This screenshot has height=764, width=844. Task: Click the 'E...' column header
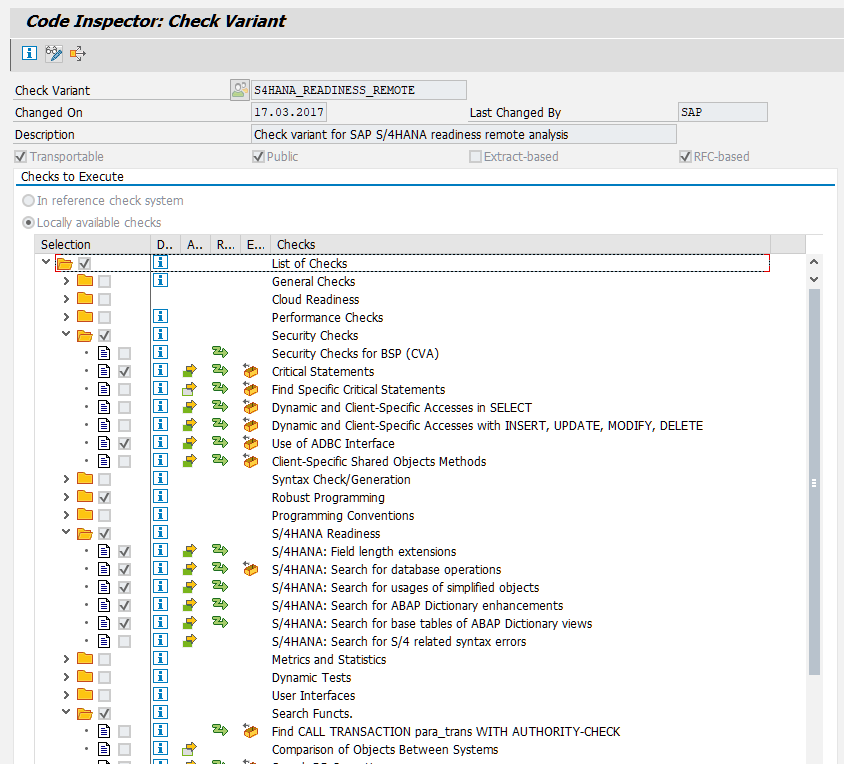pos(256,244)
